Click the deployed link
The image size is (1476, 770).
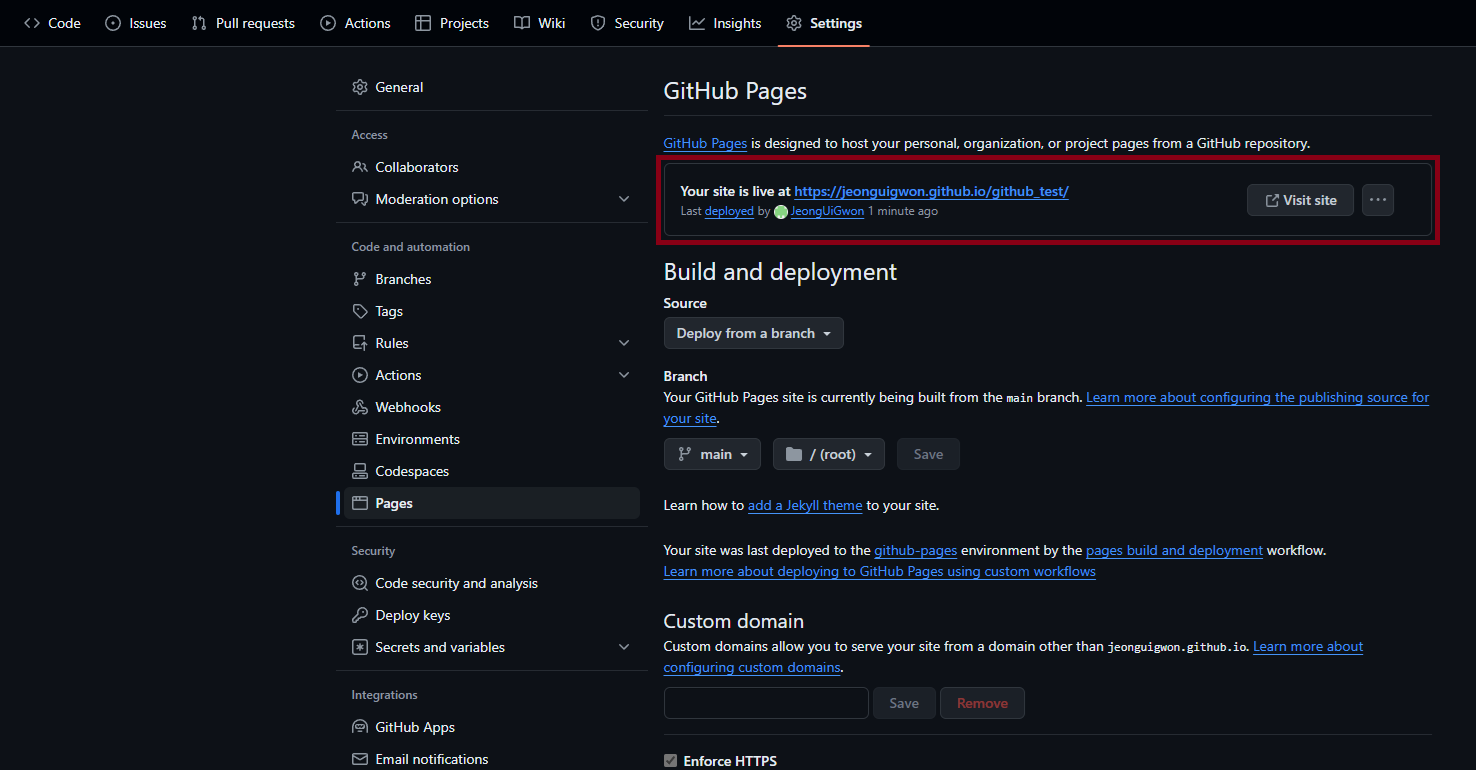pos(729,212)
